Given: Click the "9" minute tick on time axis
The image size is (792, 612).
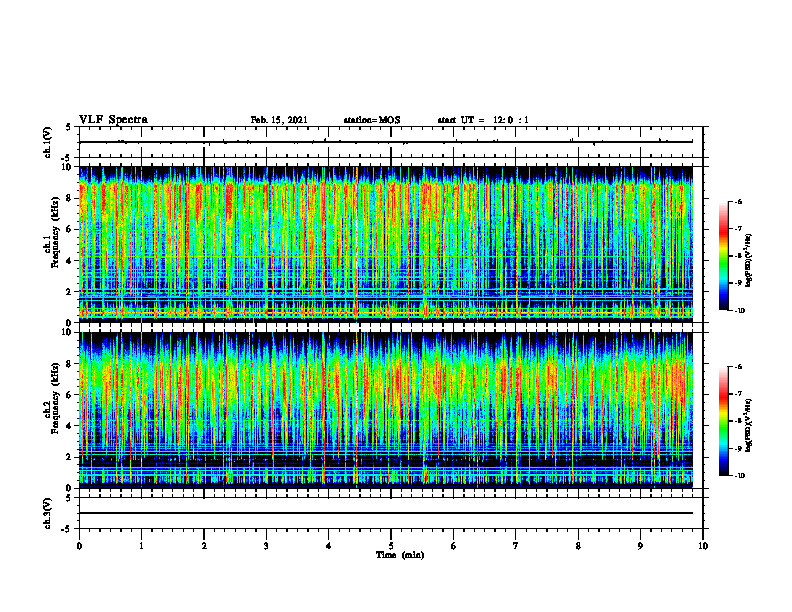Looking at the screenshot, I should pyautogui.click(x=640, y=546).
